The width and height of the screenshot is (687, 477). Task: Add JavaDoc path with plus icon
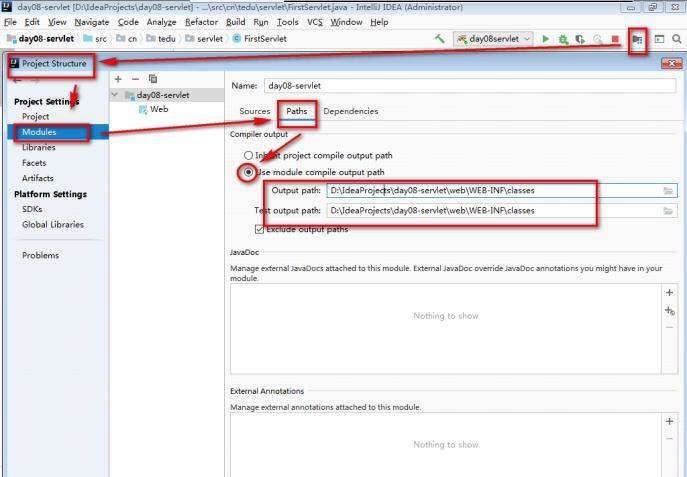pos(669,293)
